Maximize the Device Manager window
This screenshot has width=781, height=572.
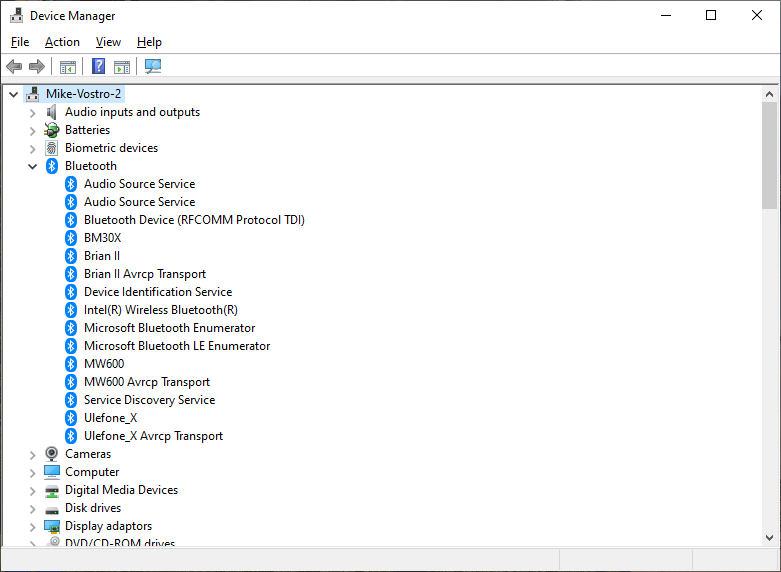tap(711, 15)
